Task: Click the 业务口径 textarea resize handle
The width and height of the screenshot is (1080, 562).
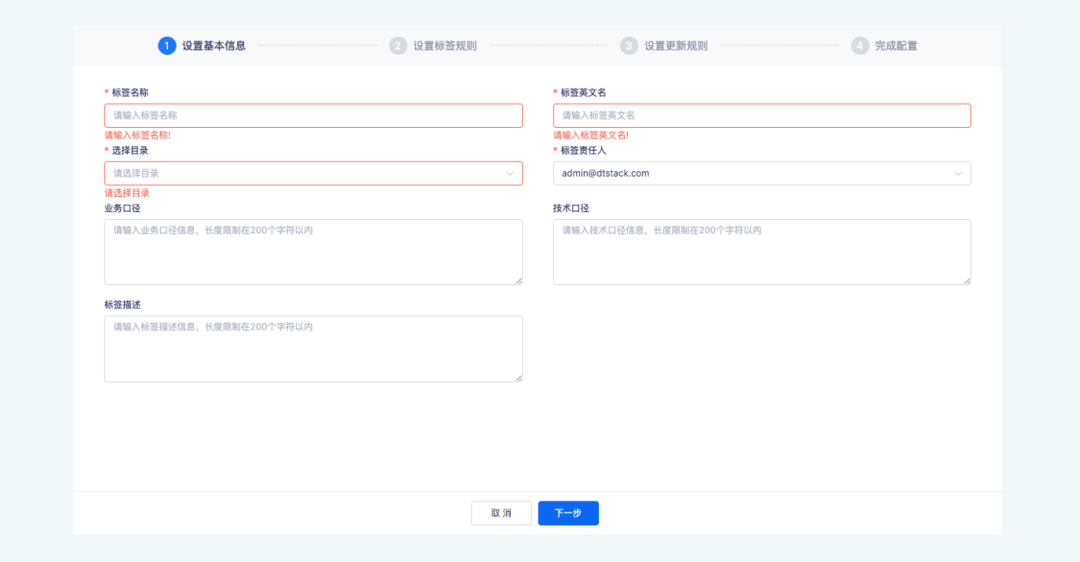Action: [x=518, y=281]
